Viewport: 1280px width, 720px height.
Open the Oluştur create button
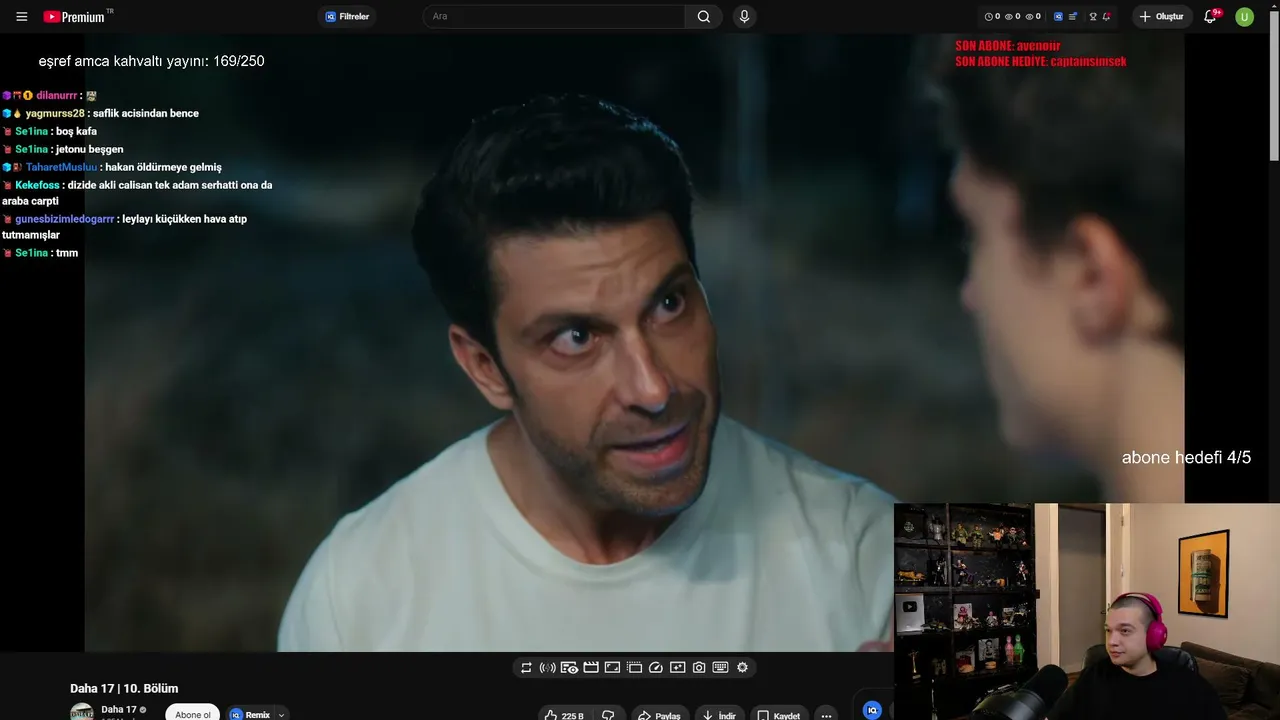[x=1162, y=17]
